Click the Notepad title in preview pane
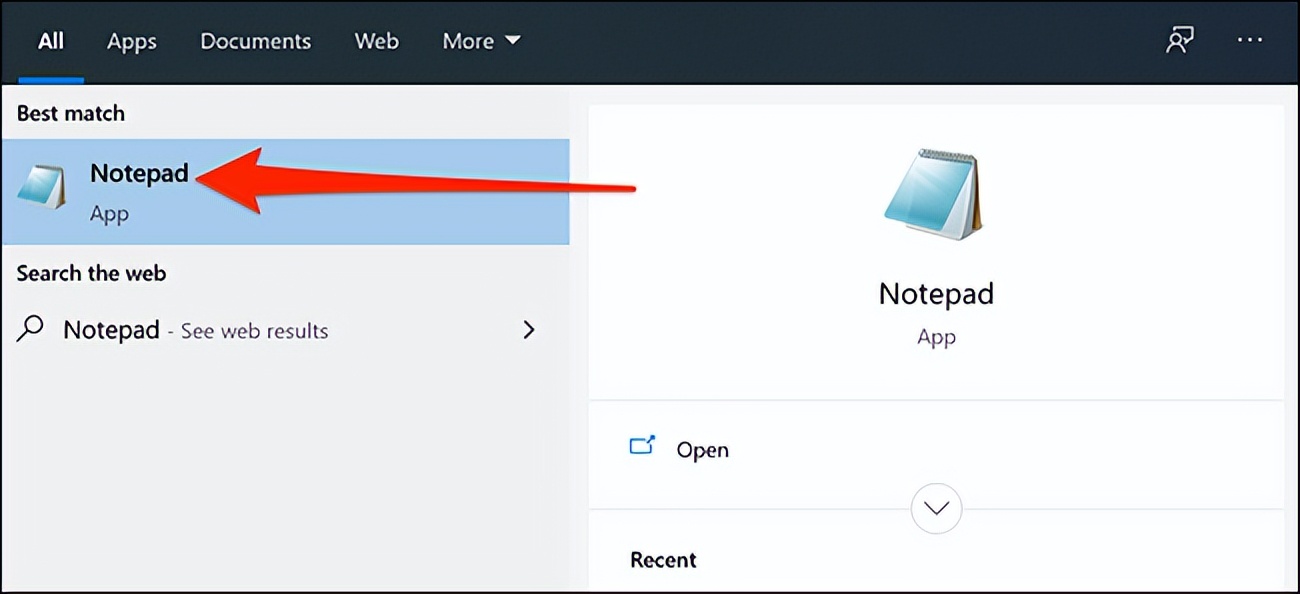Viewport: 1300px width, 594px height. point(936,294)
